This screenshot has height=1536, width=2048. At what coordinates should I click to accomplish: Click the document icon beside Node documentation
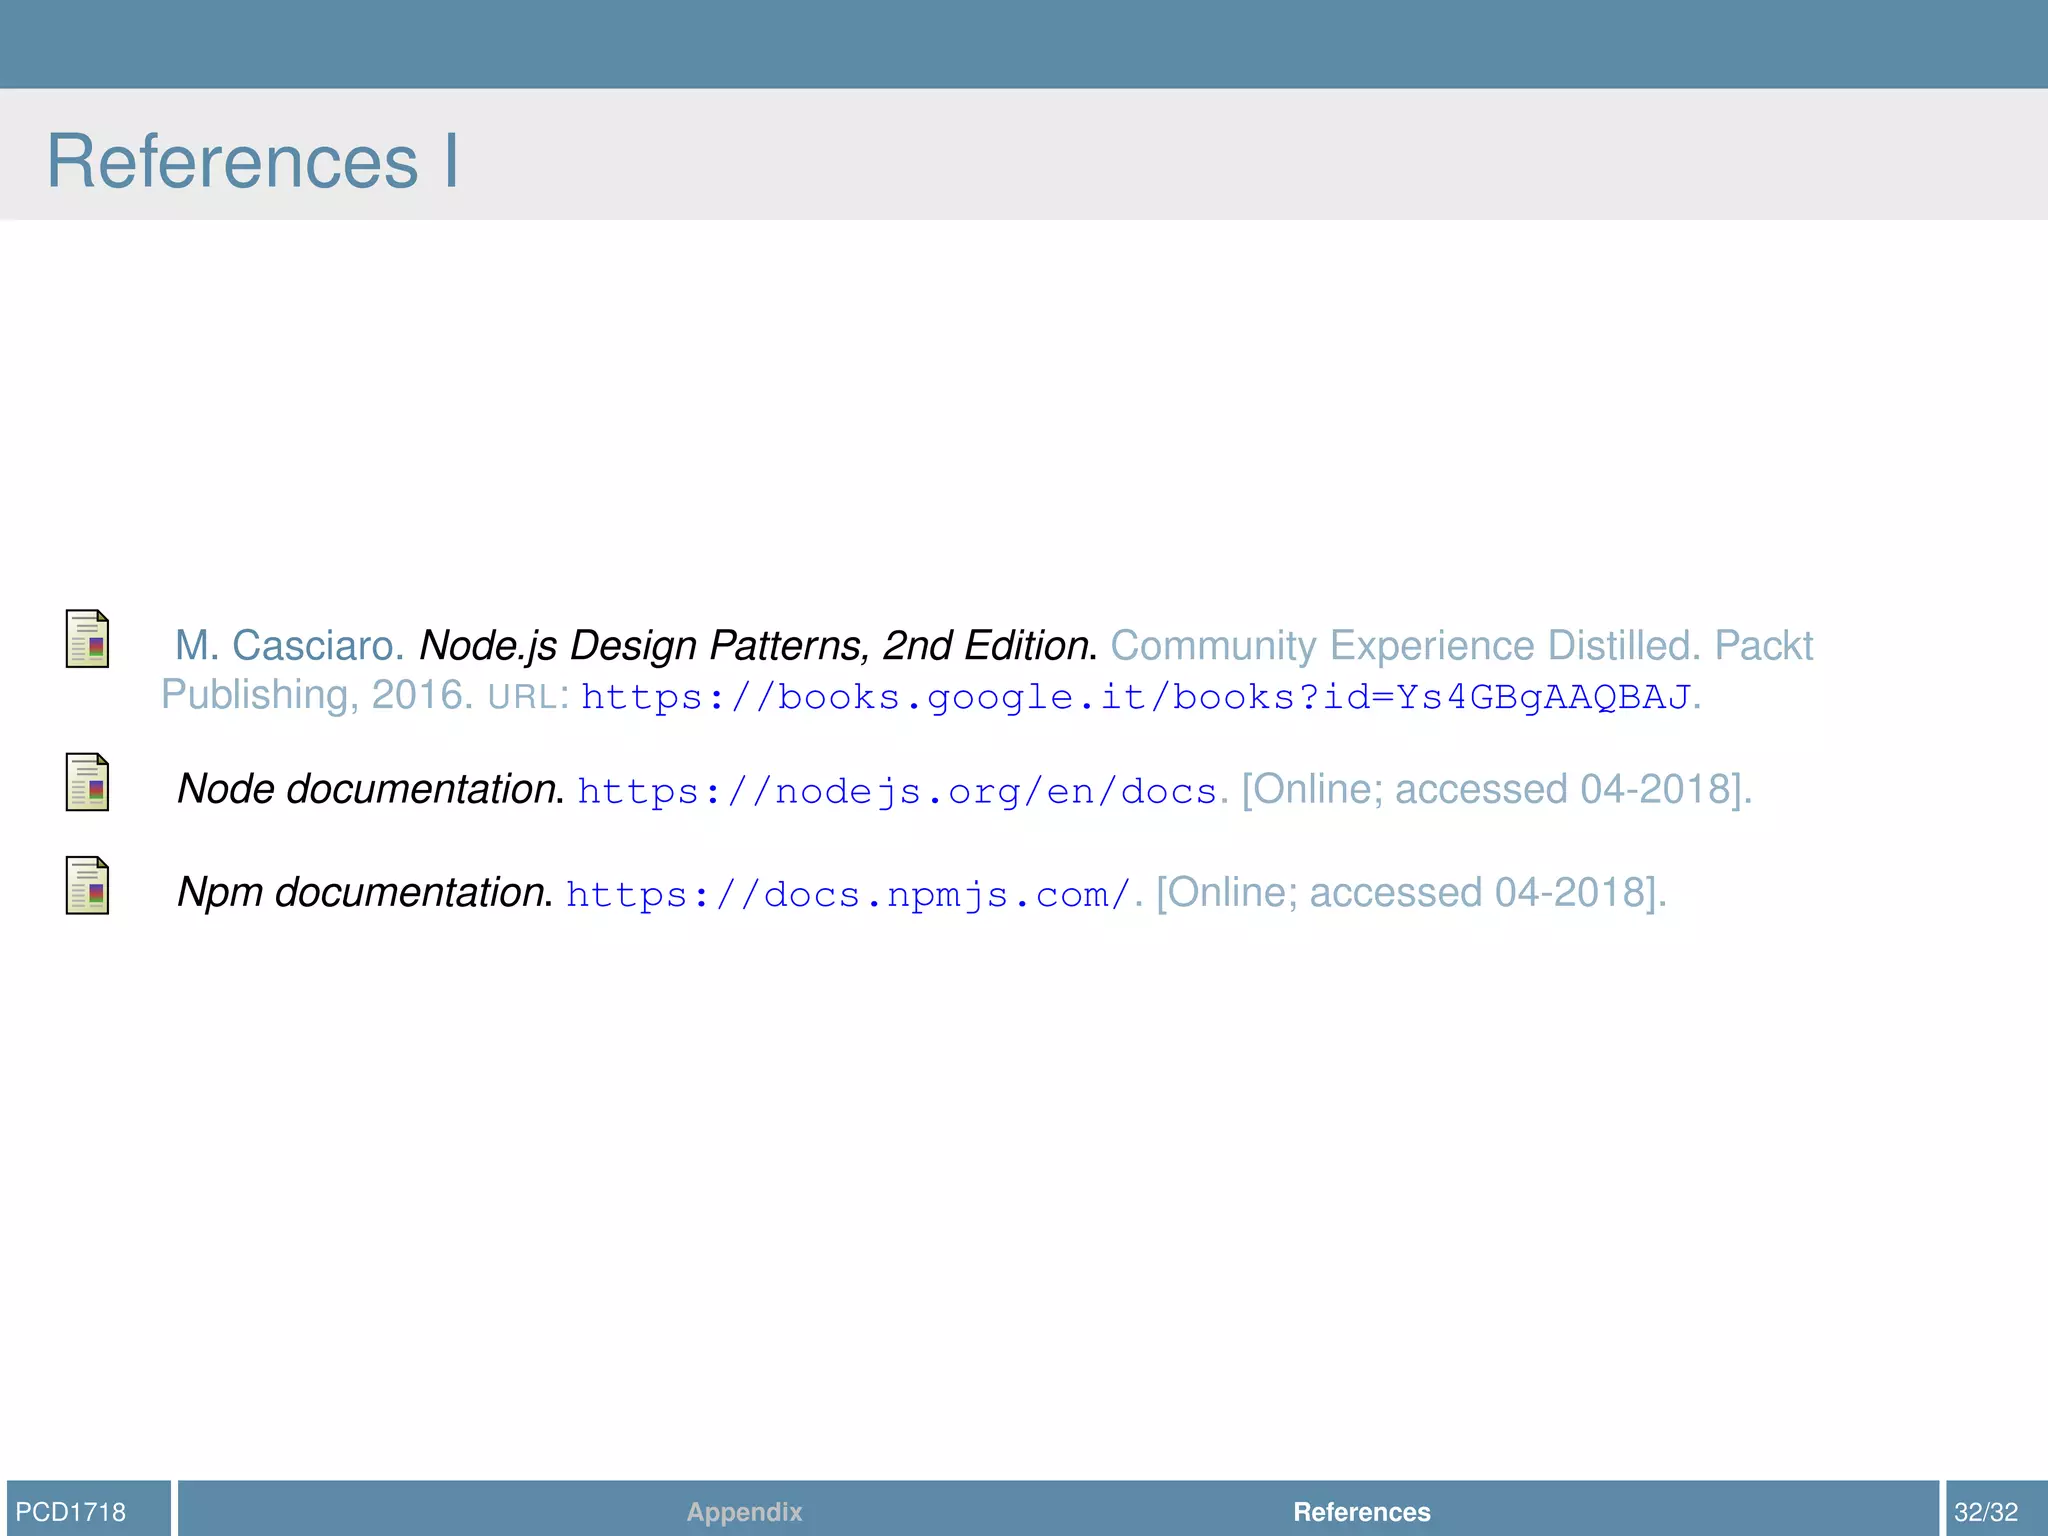(x=87, y=782)
